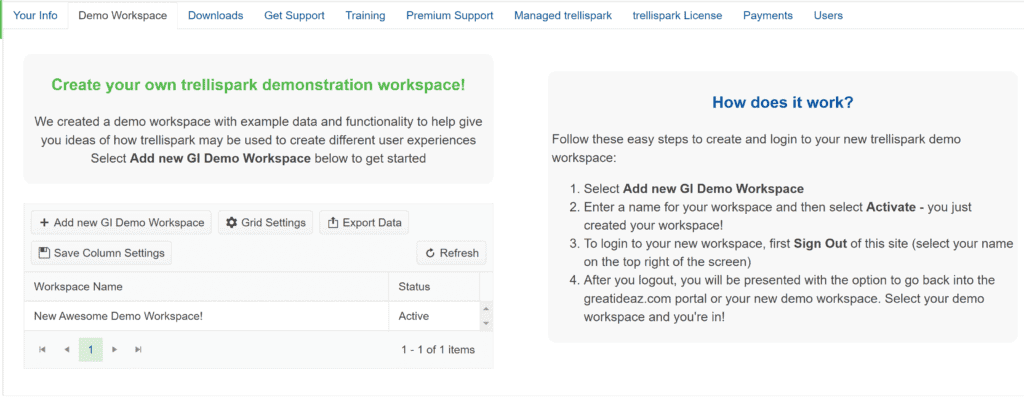Click Save Column Settings button
This screenshot has height=405, width=1024.
(x=101, y=253)
